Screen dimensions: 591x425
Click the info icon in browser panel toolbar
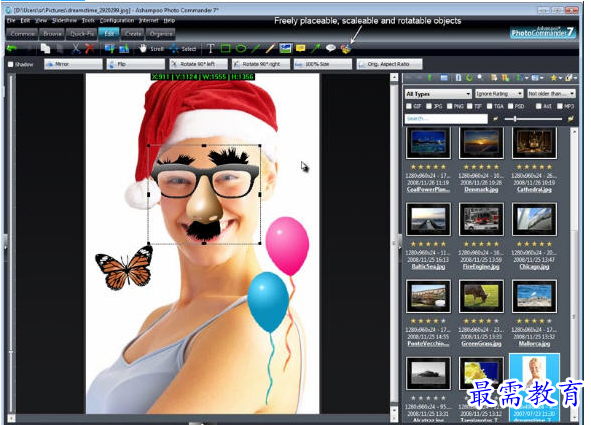[x=458, y=78]
